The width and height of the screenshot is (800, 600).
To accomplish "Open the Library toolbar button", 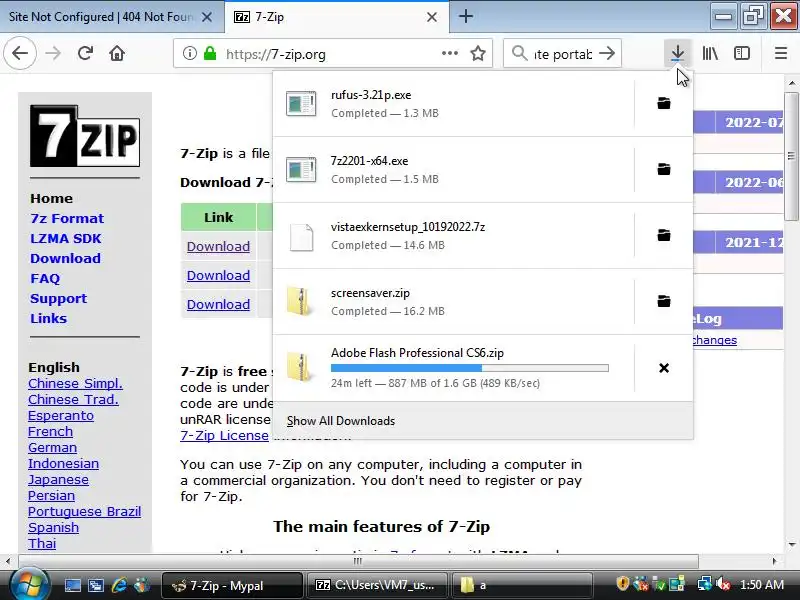I will click(710, 53).
